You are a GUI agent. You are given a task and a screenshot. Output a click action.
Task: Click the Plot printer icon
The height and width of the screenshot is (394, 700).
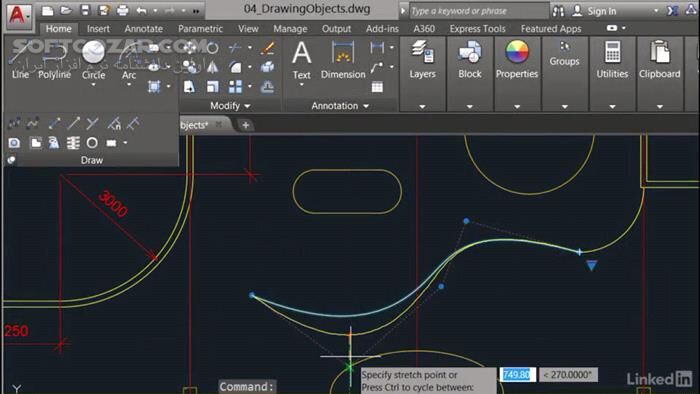pyautogui.click(x=122, y=10)
